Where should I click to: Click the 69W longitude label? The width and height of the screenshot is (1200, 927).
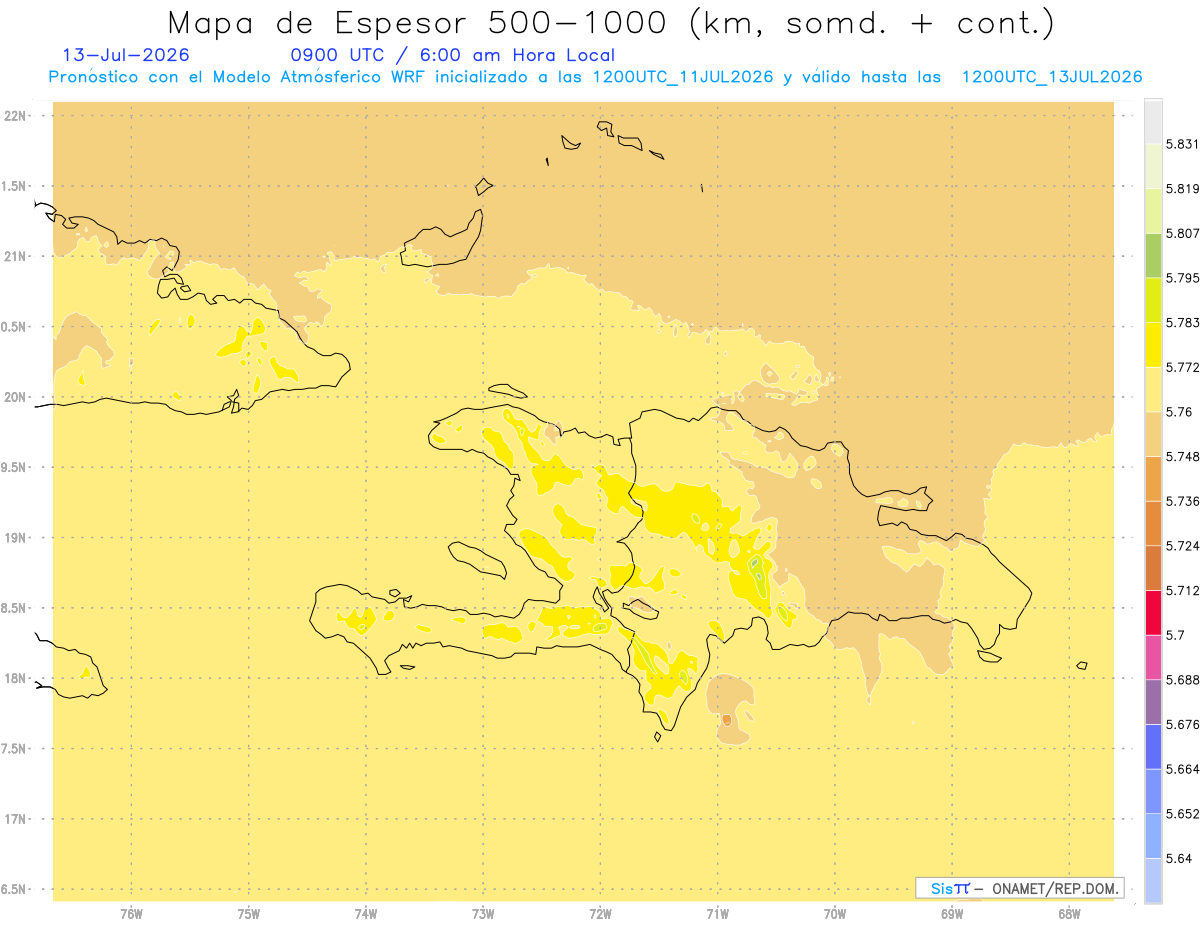952,914
